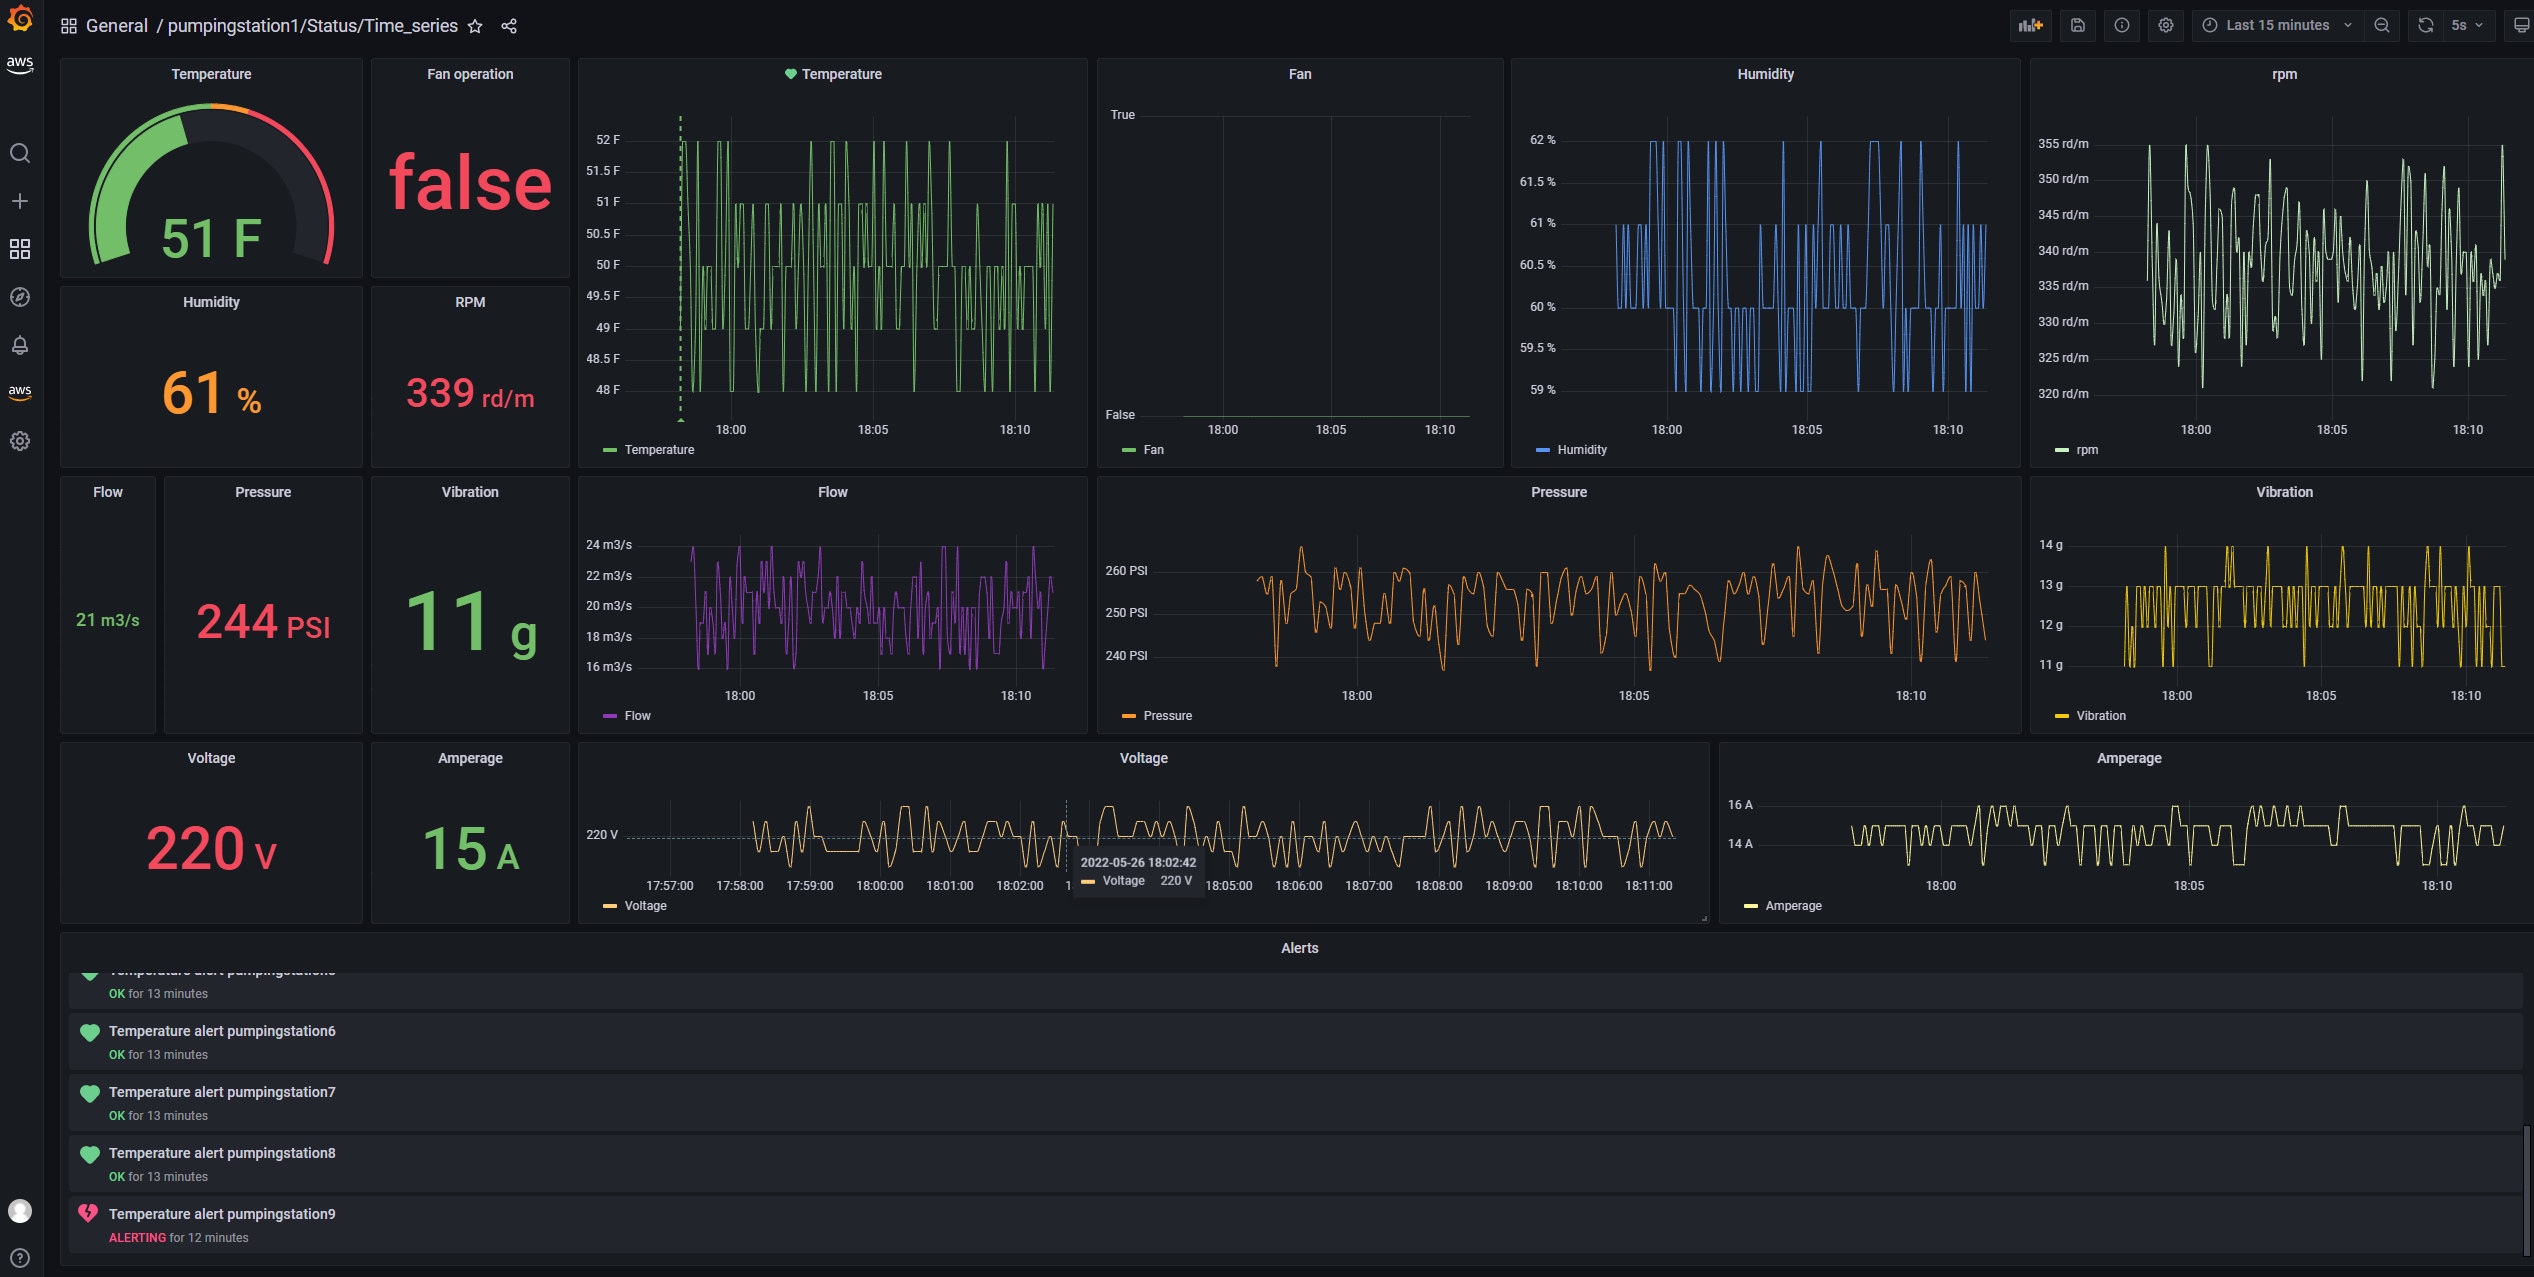
Task: Toggle Humidity series visibility in legend
Action: click(1581, 450)
